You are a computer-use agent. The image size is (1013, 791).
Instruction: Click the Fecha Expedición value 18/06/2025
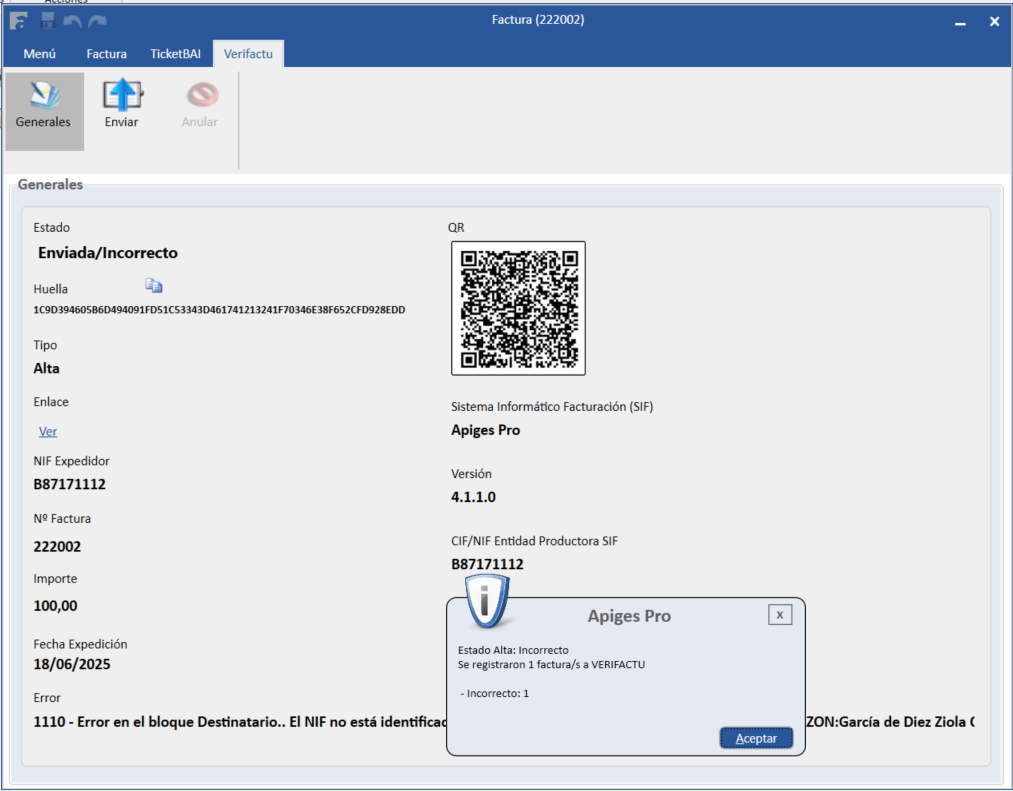[72, 664]
